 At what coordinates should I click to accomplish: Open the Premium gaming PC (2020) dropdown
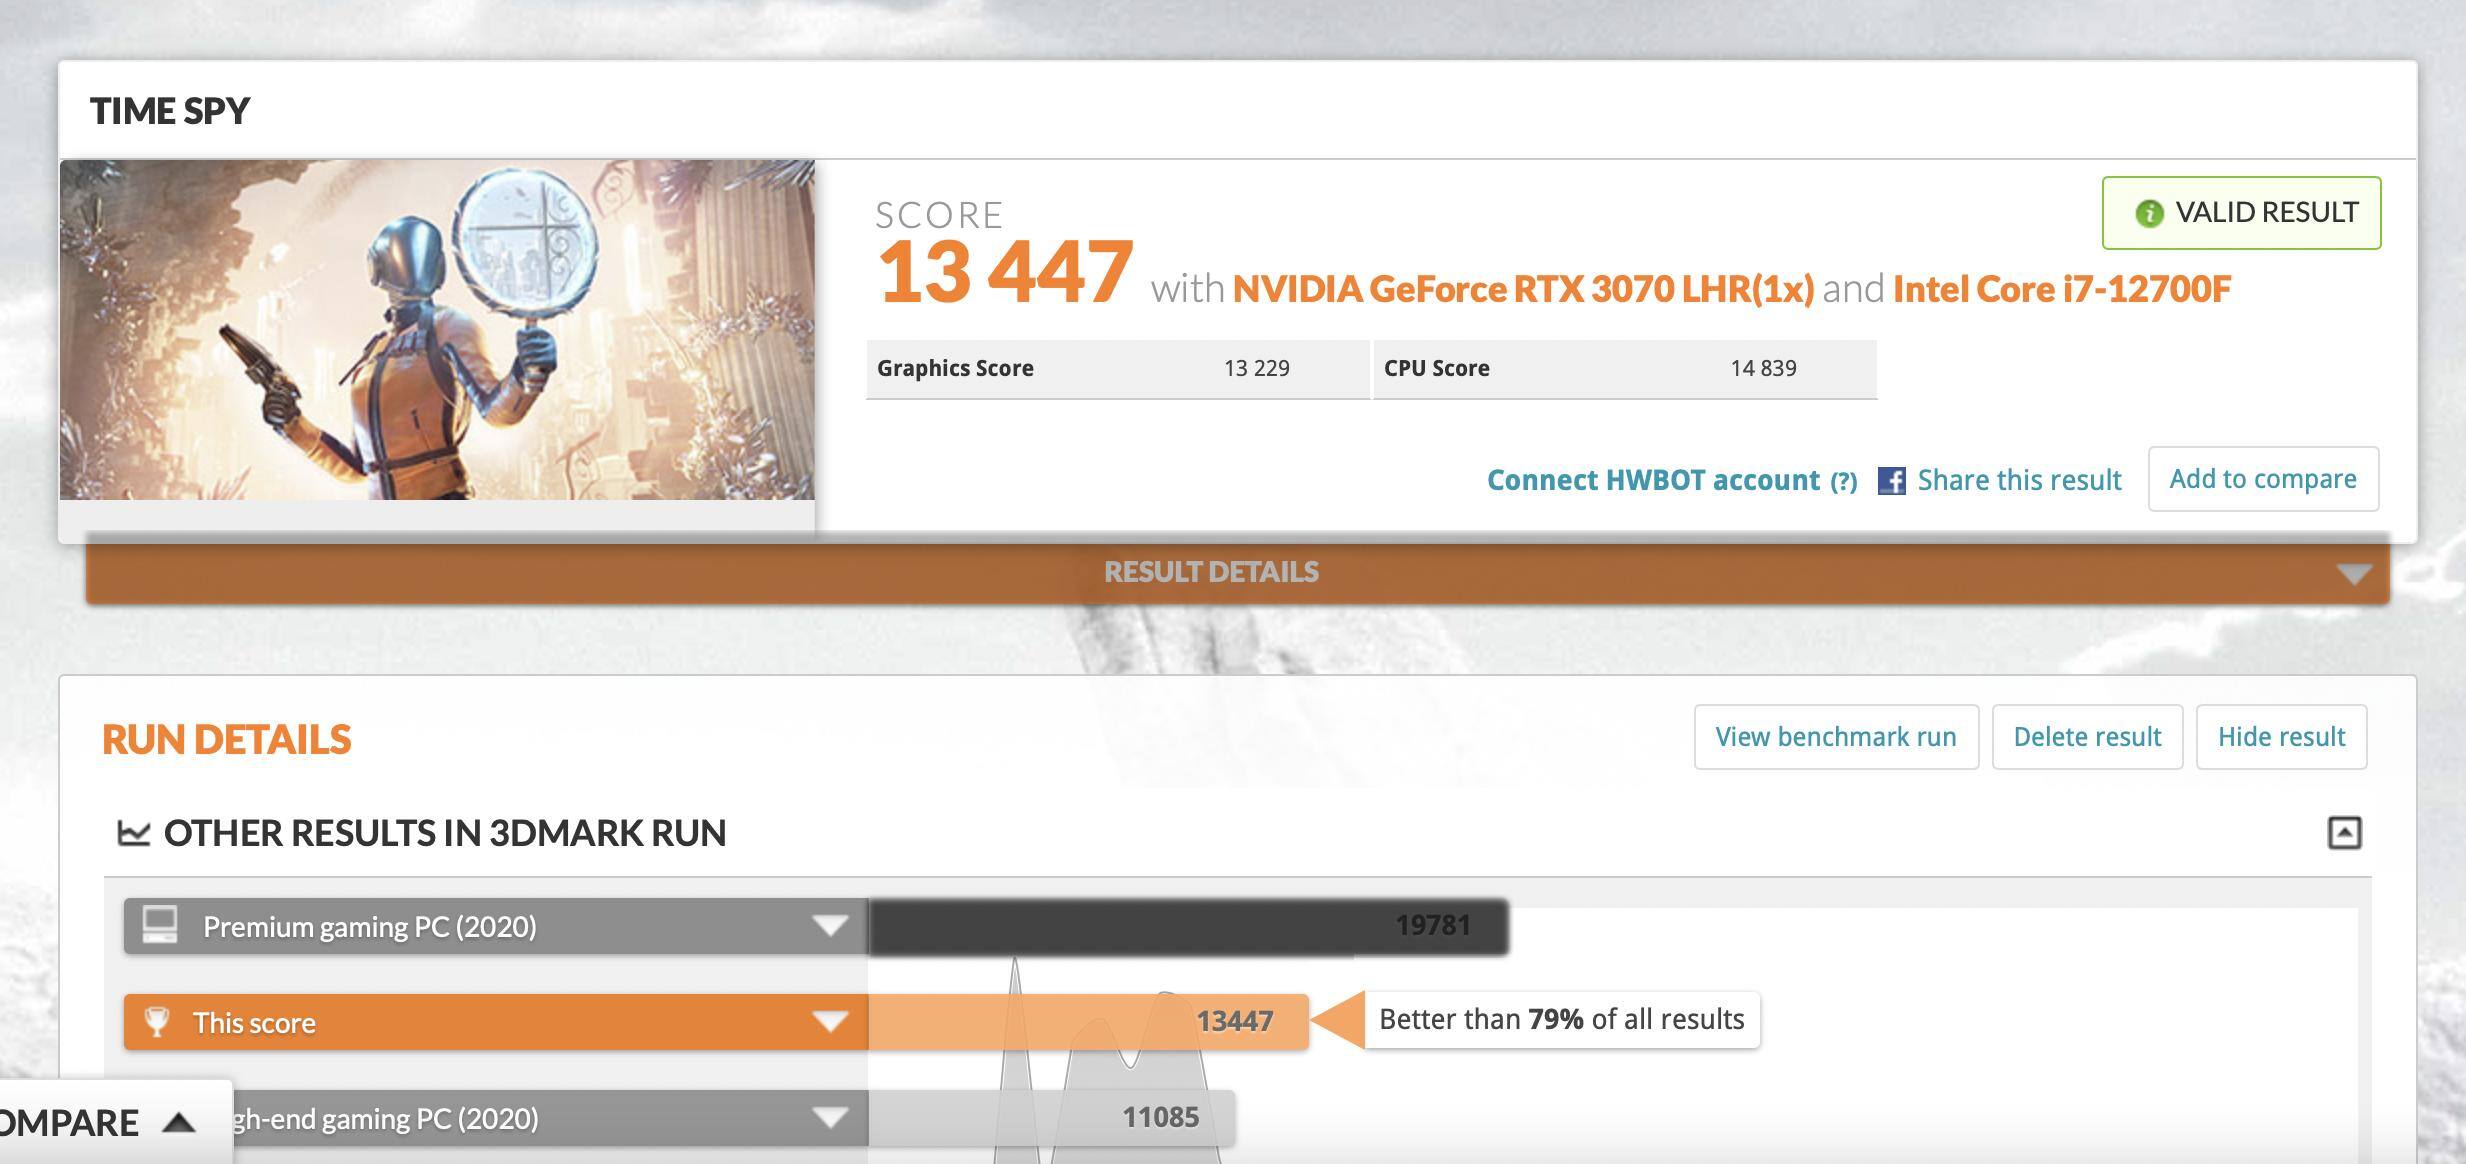pyautogui.click(x=829, y=926)
